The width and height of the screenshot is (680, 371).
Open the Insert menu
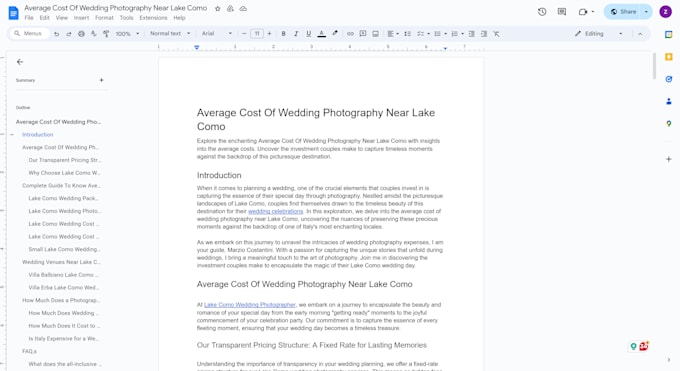(81, 18)
